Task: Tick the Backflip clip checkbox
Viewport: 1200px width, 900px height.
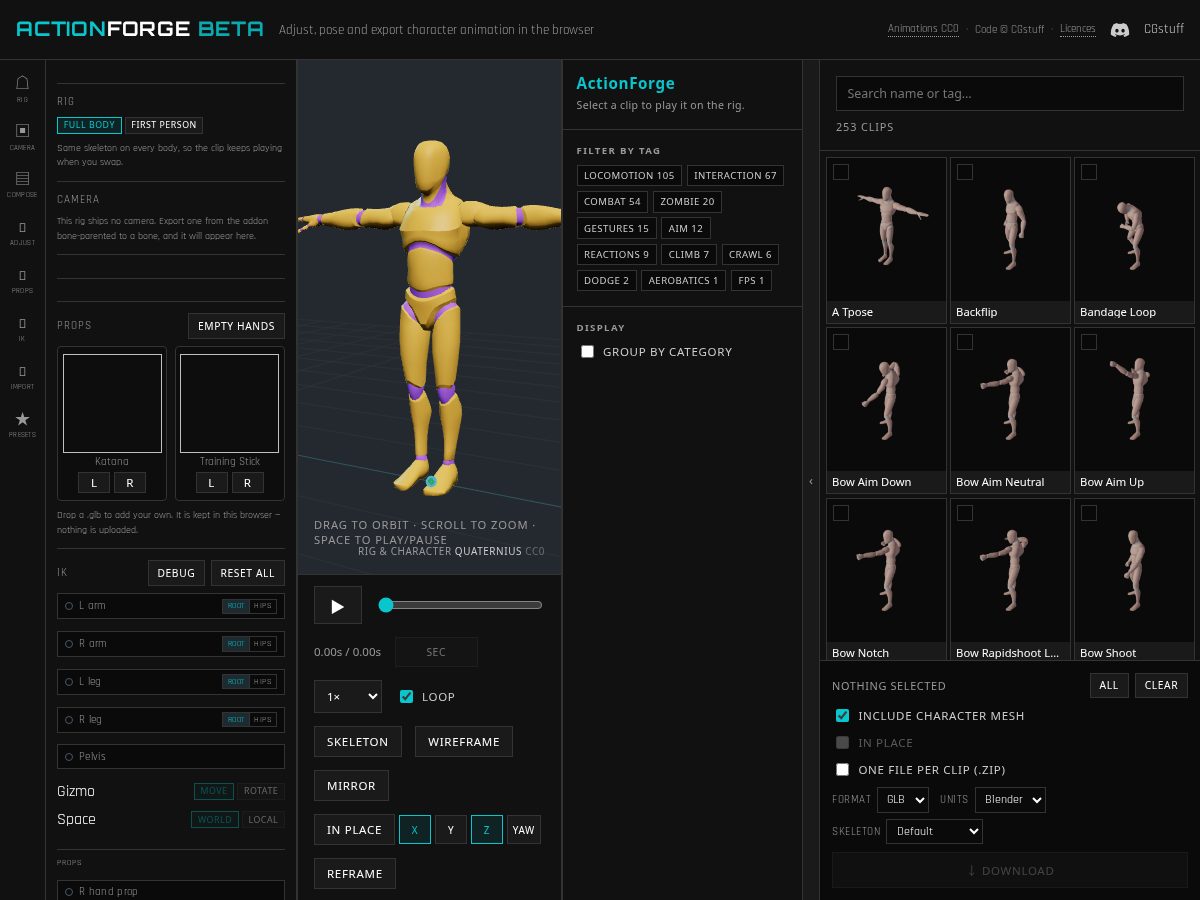Action: coord(965,172)
